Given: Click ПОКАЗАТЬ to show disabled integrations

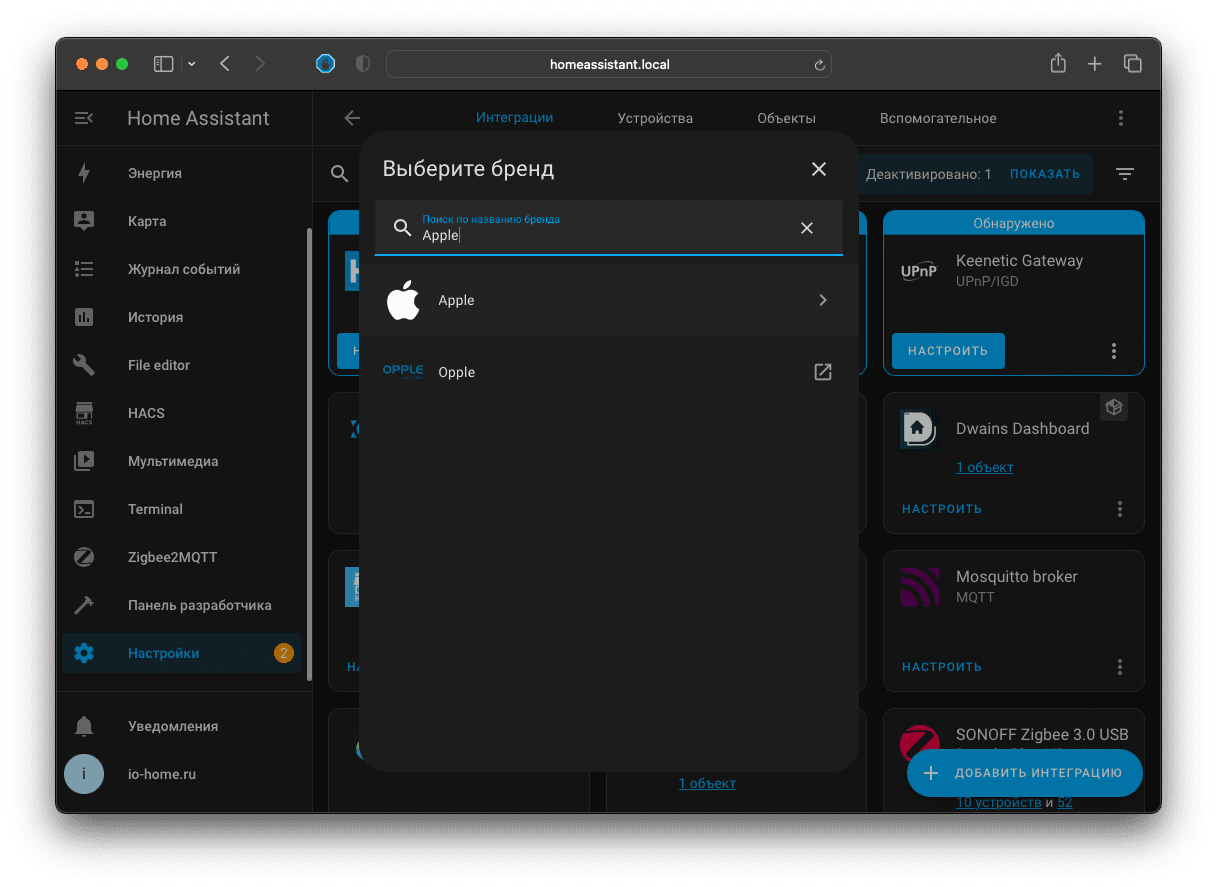Looking at the screenshot, I should click(1045, 174).
